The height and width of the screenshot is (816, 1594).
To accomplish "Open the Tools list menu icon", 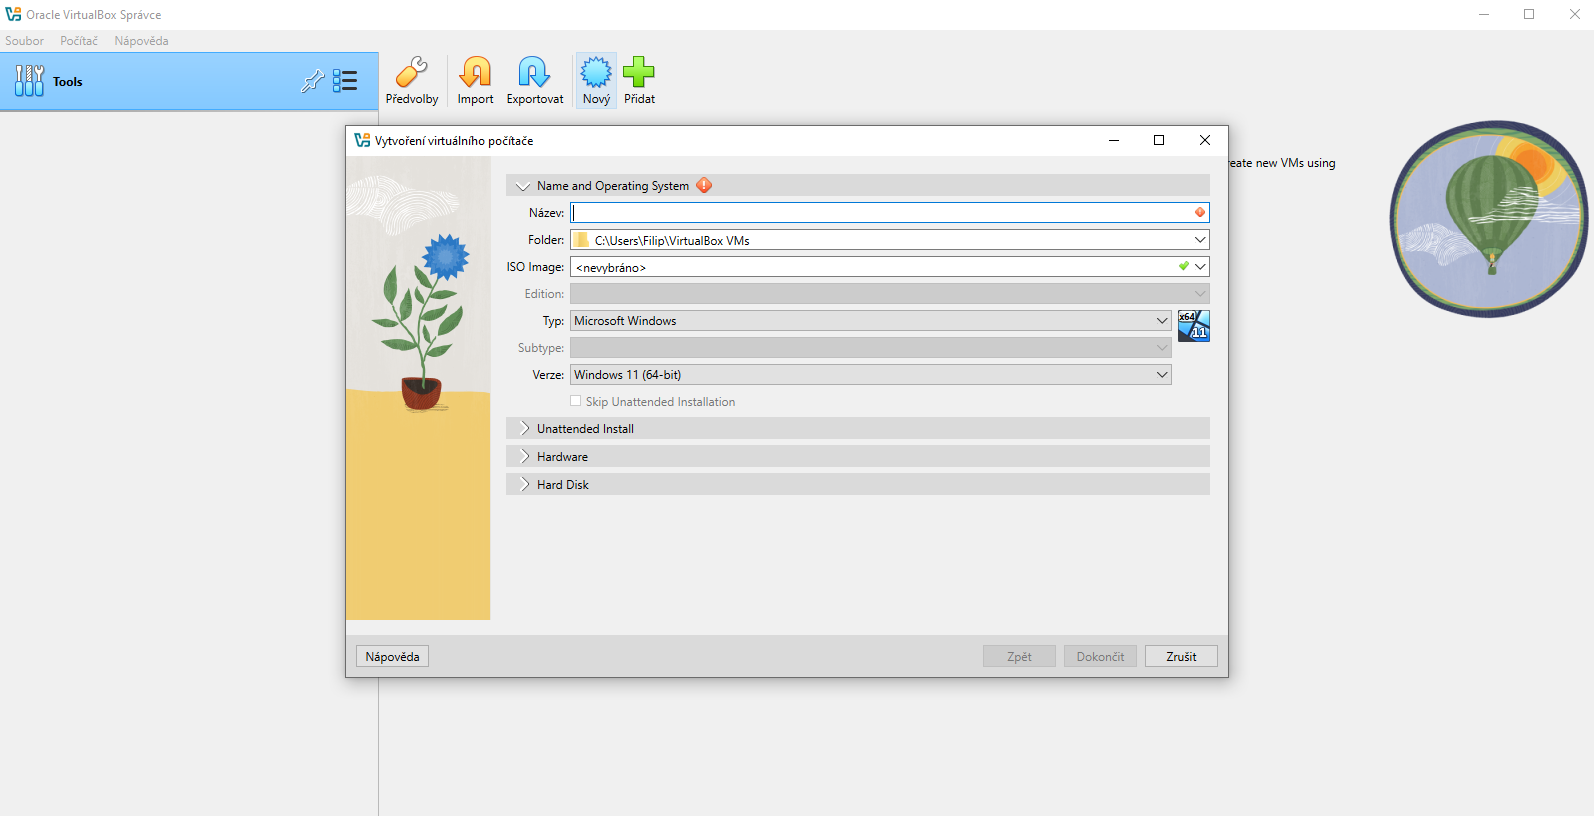I will coord(345,81).
